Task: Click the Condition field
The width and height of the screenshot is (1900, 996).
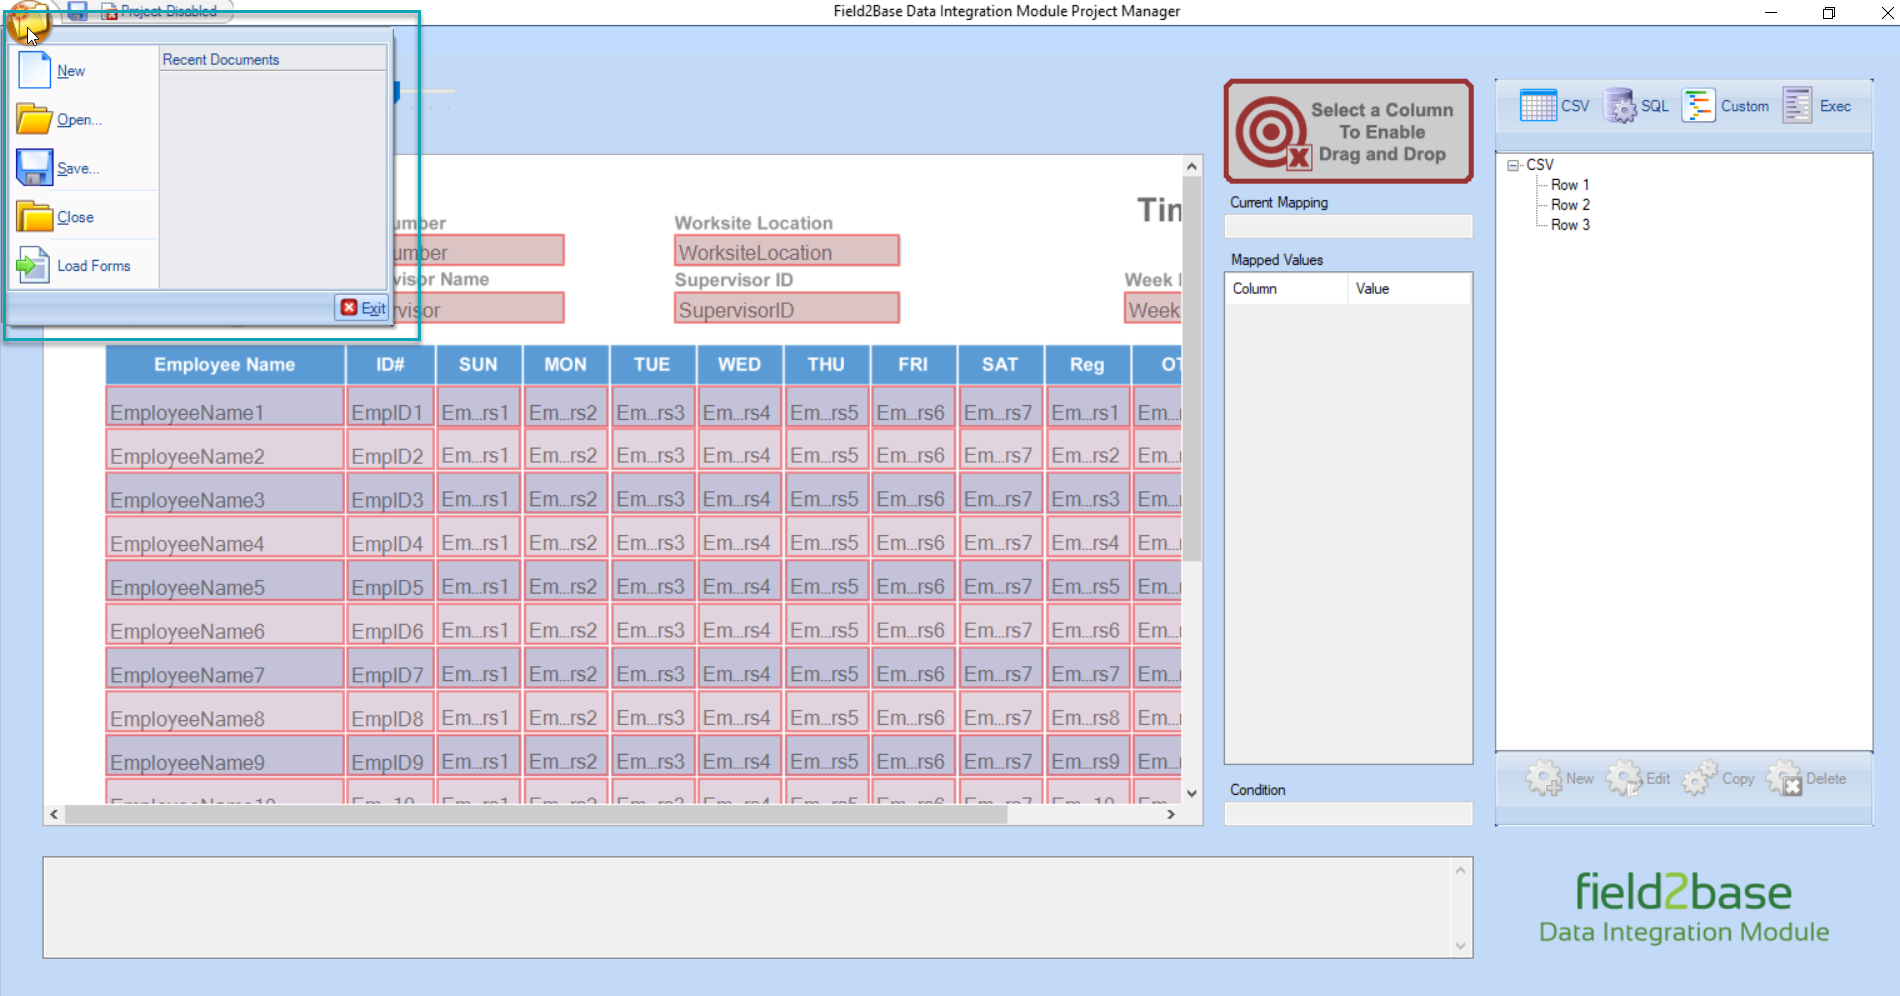Action: (x=1348, y=814)
